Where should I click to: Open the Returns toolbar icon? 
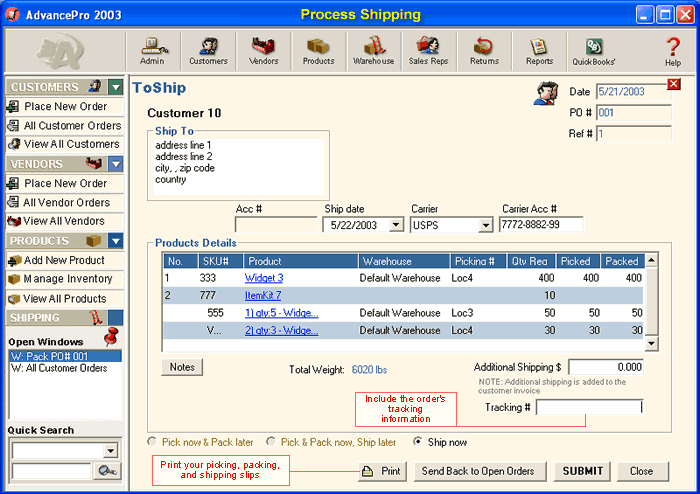click(x=484, y=51)
